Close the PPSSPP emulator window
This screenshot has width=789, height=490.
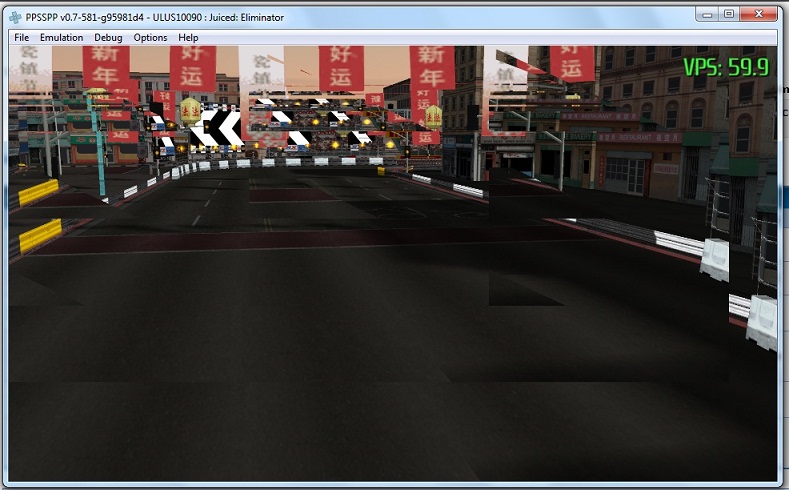point(761,14)
